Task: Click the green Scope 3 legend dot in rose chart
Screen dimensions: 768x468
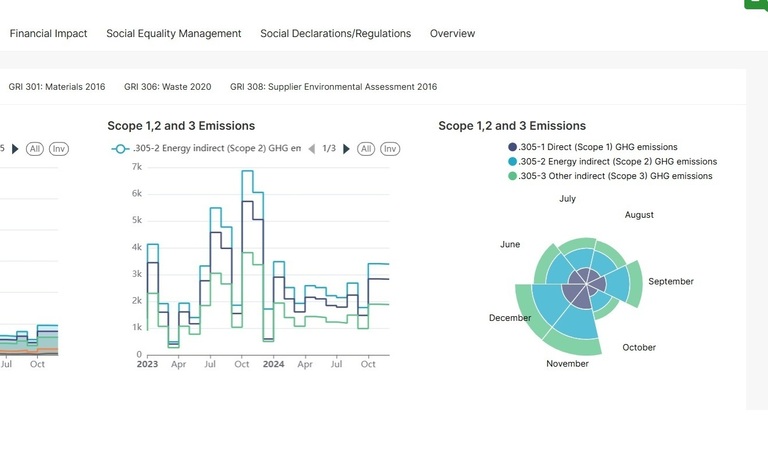Action: pos(513,176)
